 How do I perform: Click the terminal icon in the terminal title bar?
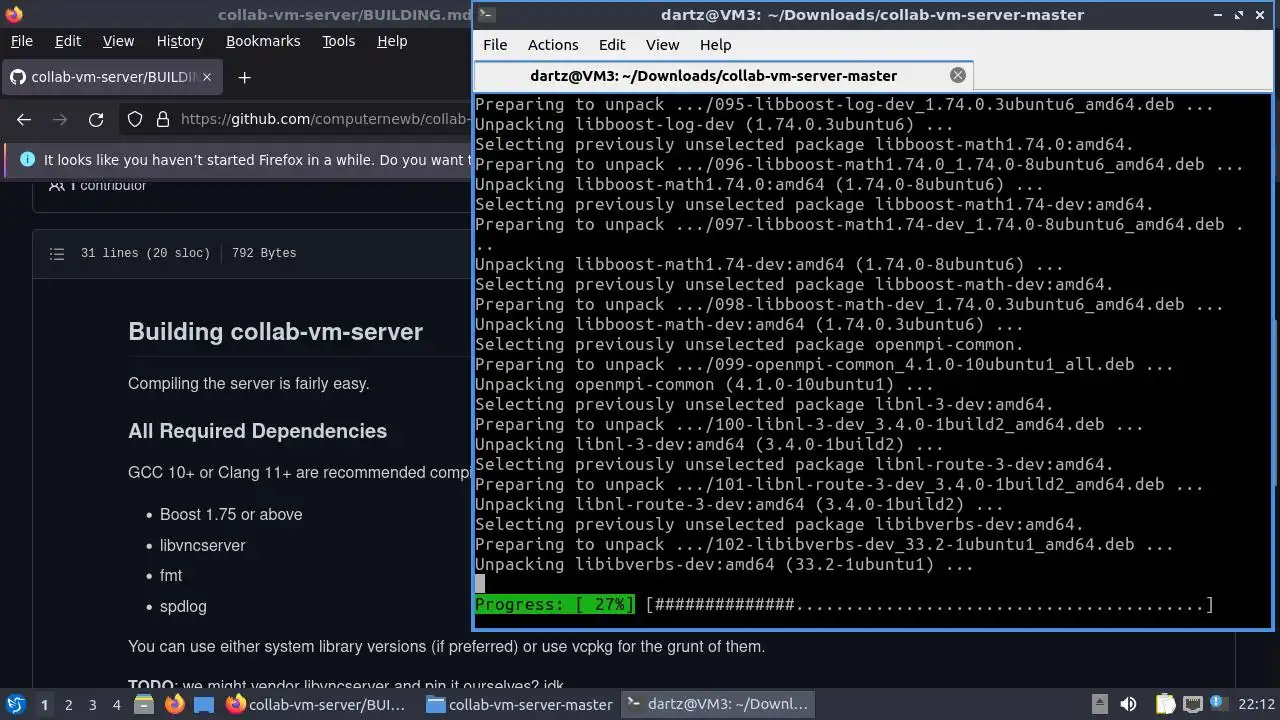point(485,14)
